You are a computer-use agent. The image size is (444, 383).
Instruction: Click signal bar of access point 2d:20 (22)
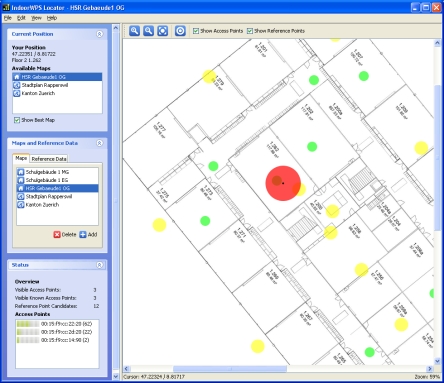point(28,332)
